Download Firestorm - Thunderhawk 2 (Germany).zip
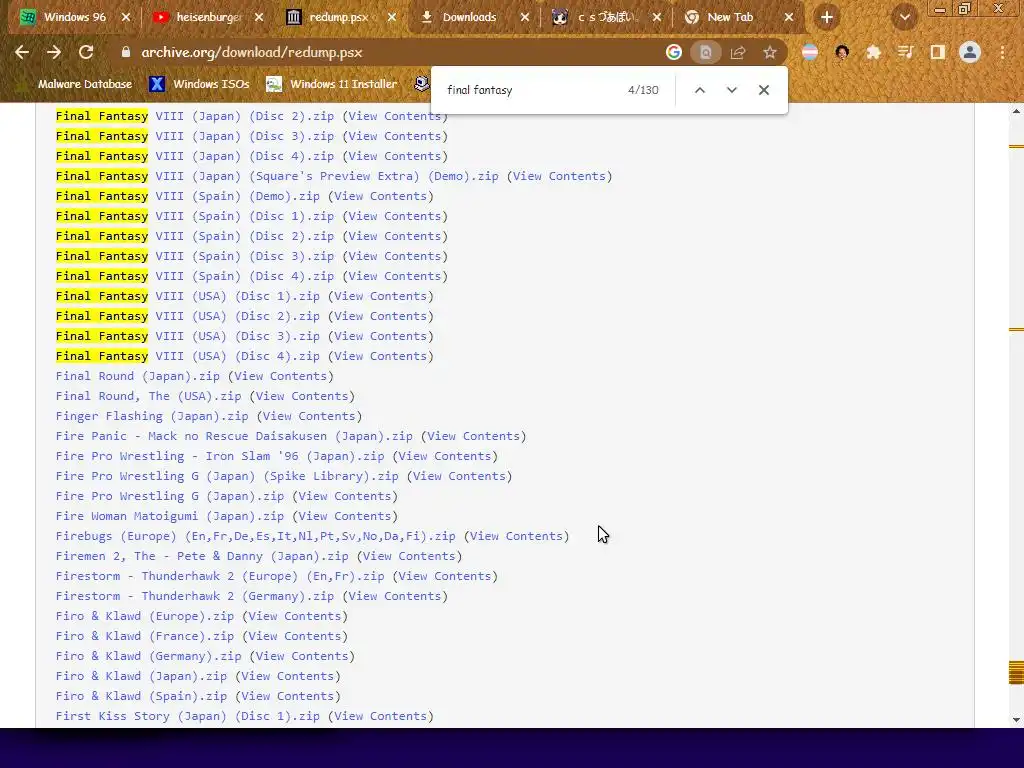The height and width of the screenshot is (768, 1024). 195,596
